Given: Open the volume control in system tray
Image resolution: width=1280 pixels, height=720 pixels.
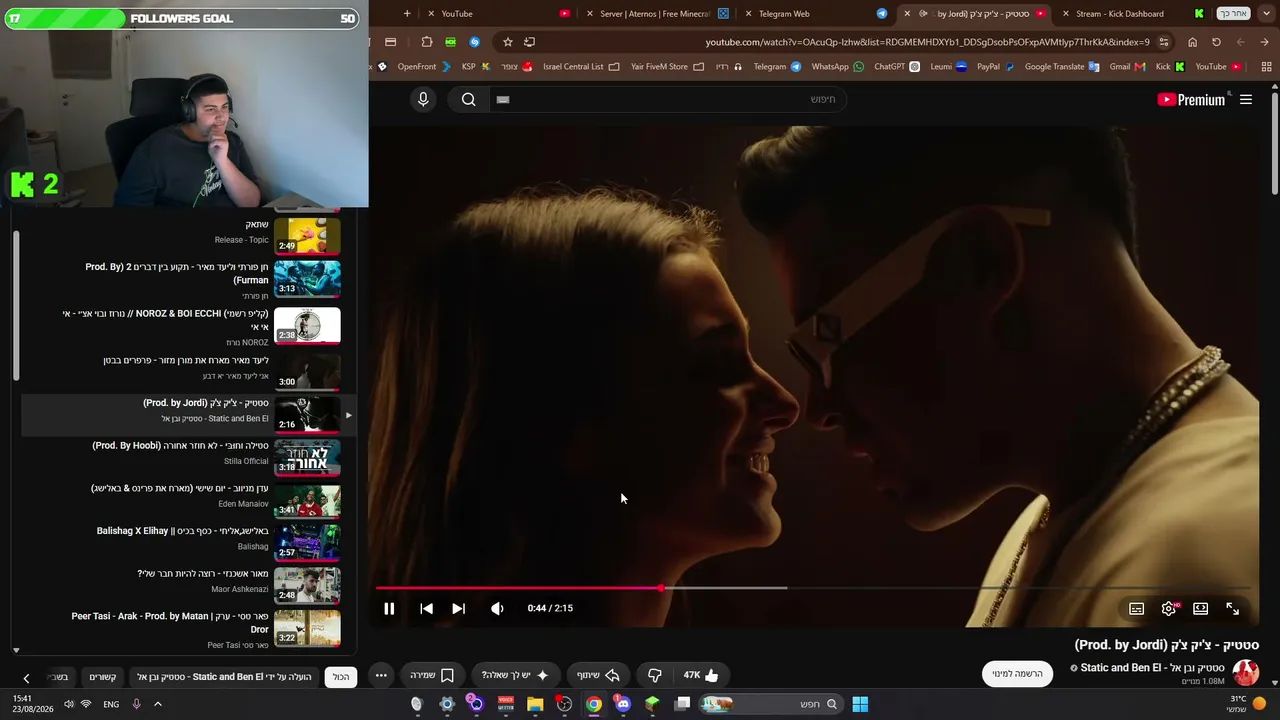Looking at the screenshot, I should [68, 704].
